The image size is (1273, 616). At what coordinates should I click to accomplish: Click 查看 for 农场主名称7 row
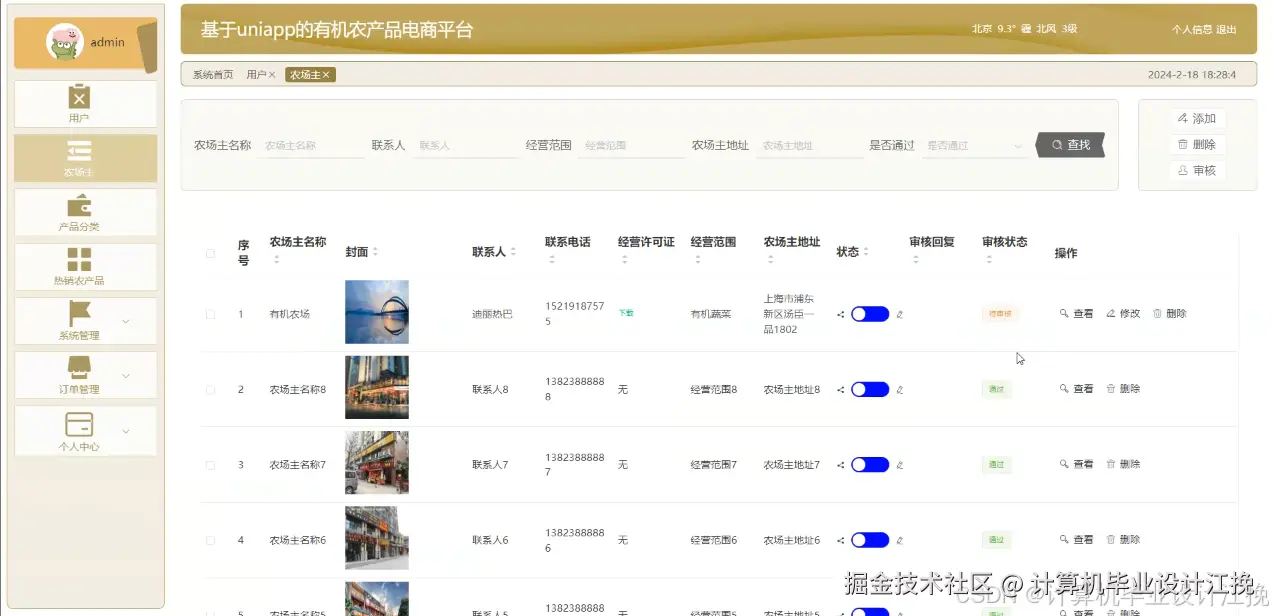click(x=1077, y=465)
